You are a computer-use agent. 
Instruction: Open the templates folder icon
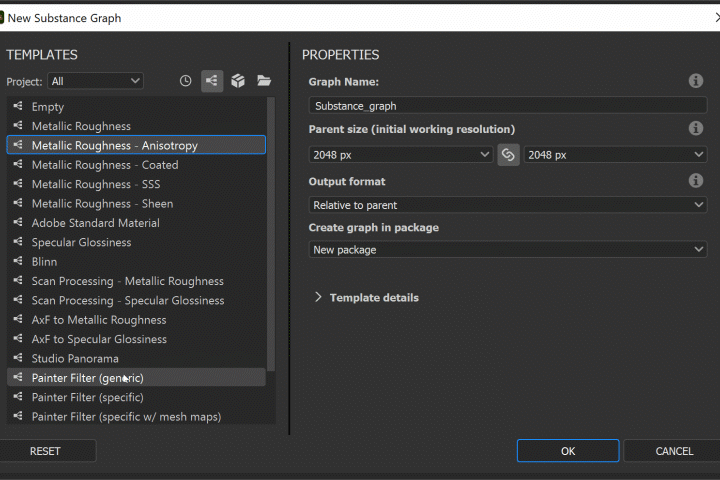(x=264, y=81)
